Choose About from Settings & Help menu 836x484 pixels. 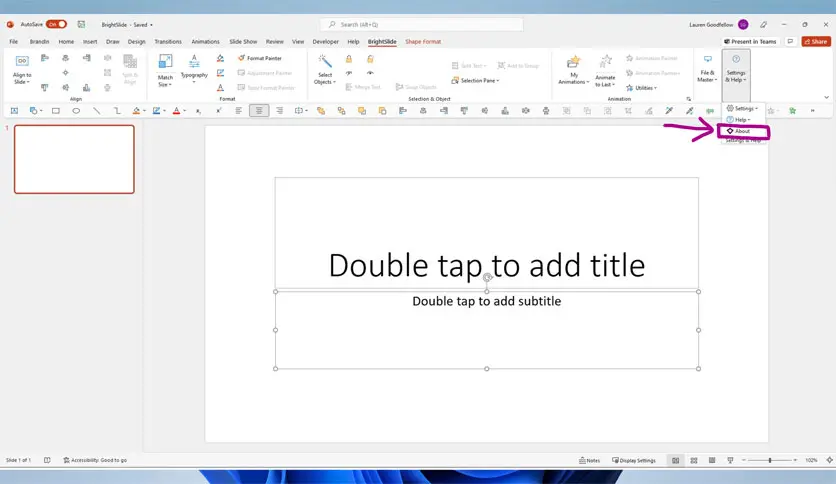[742, 131]
